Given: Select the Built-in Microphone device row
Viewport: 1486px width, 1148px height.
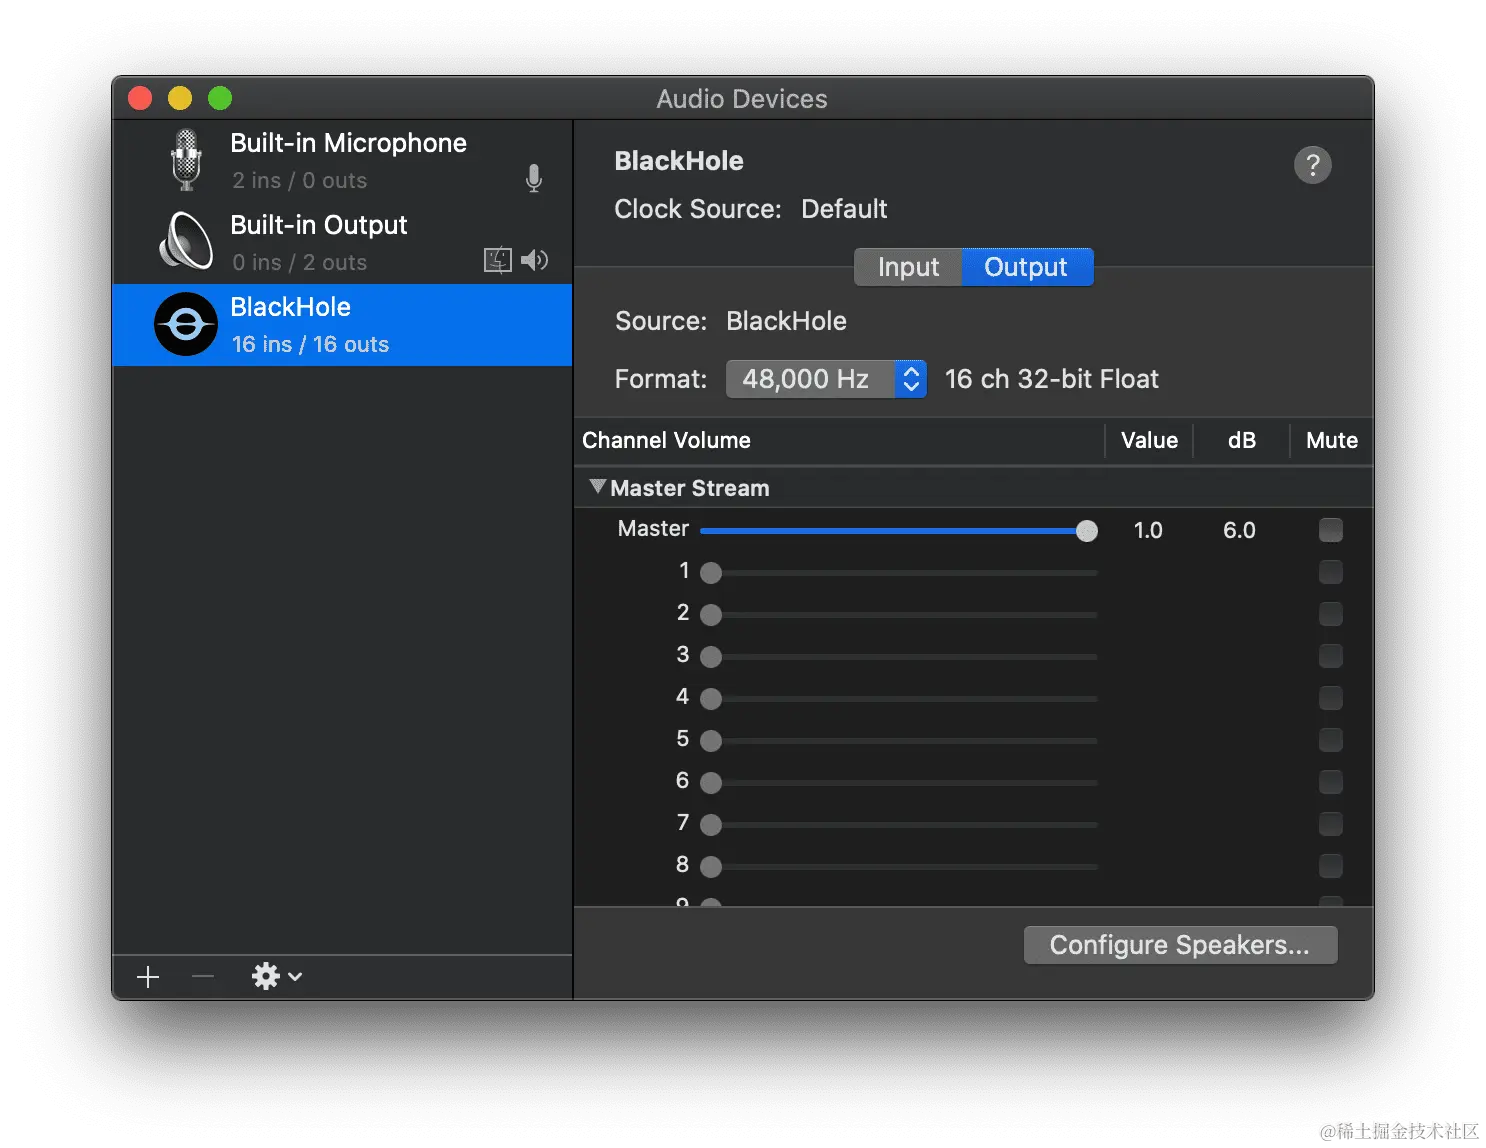Looking at the screenshot, I should 342,161.
